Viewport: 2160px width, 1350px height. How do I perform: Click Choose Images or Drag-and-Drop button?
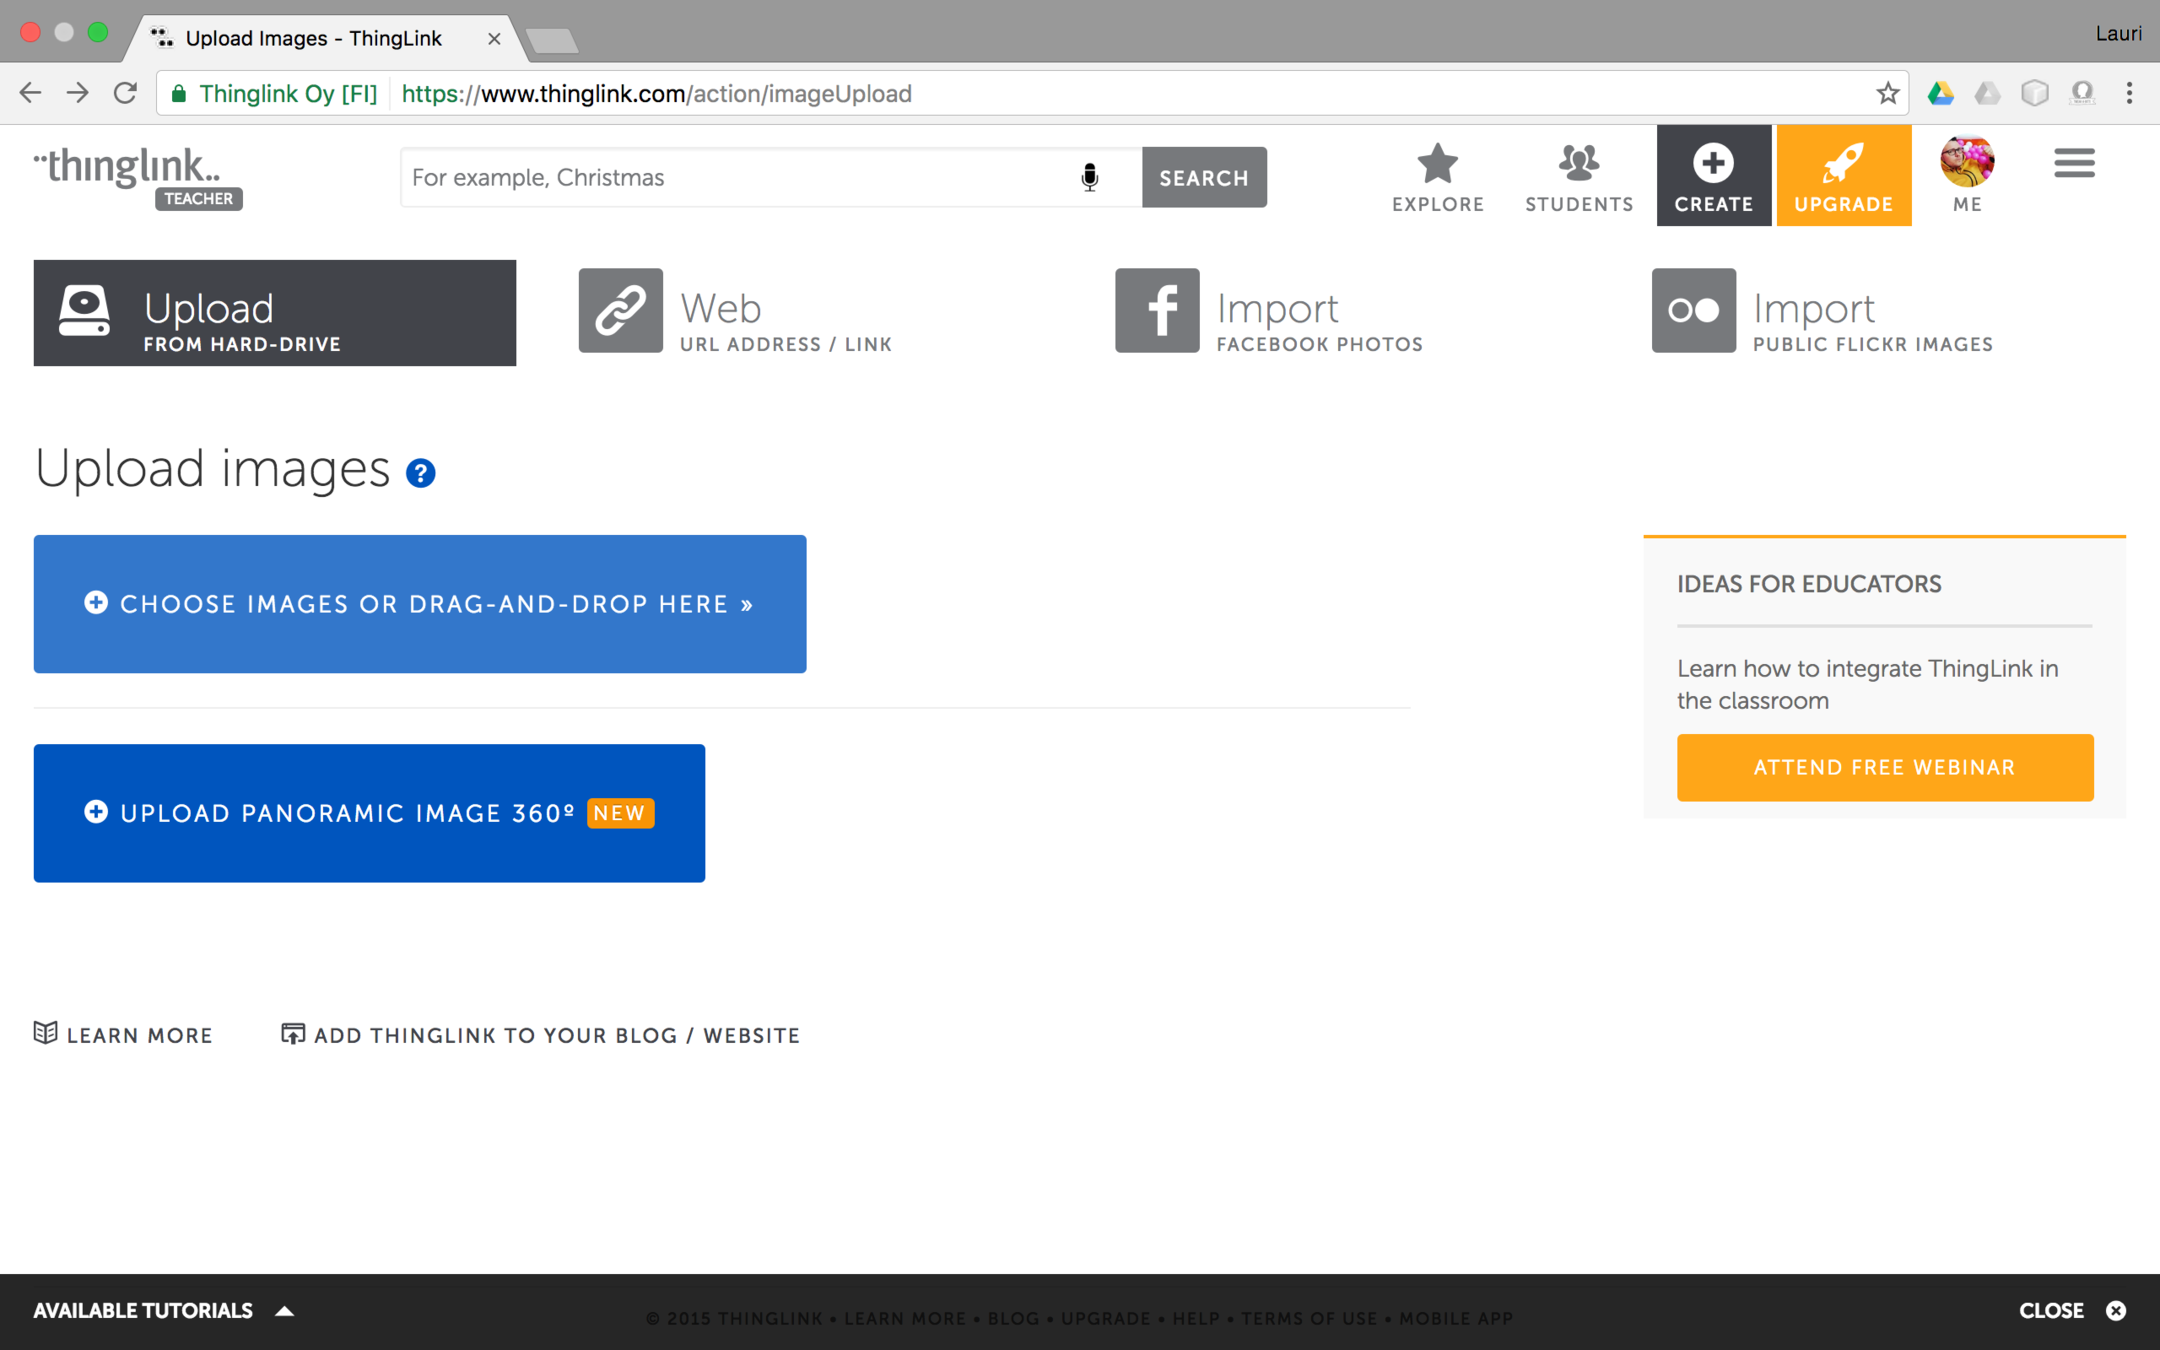pos(420,604)
